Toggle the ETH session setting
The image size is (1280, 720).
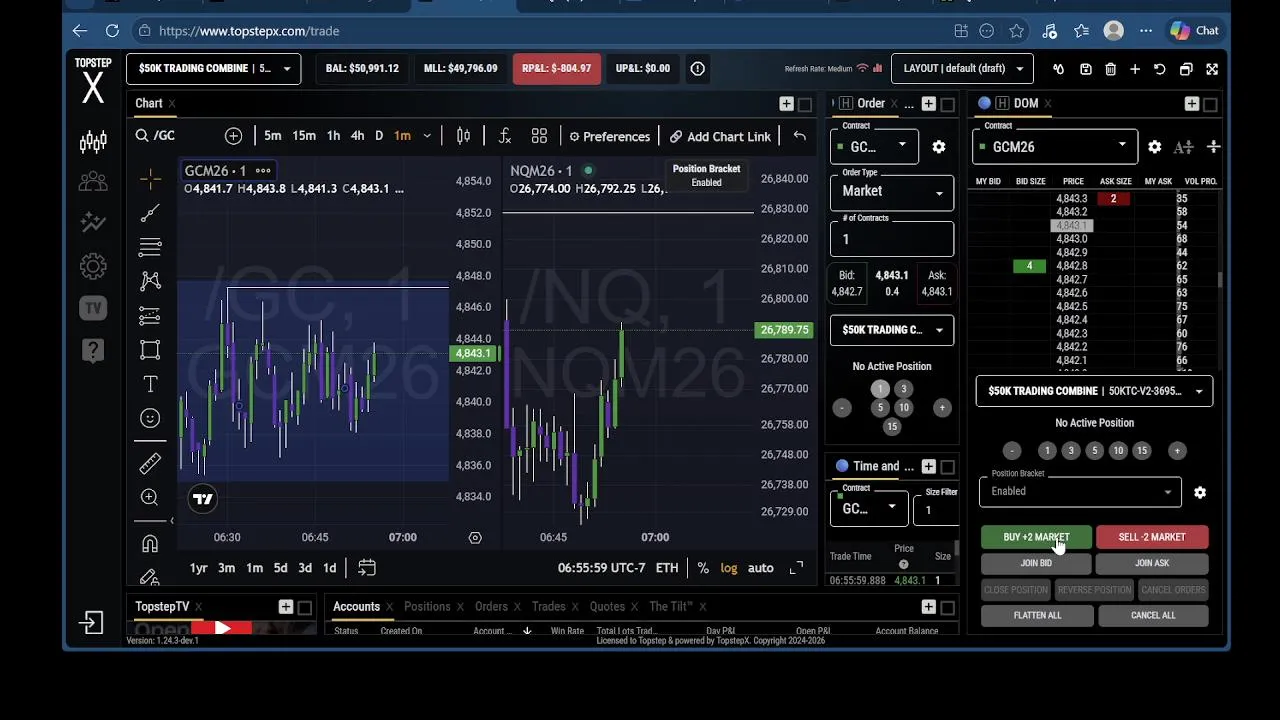[667, 568]
